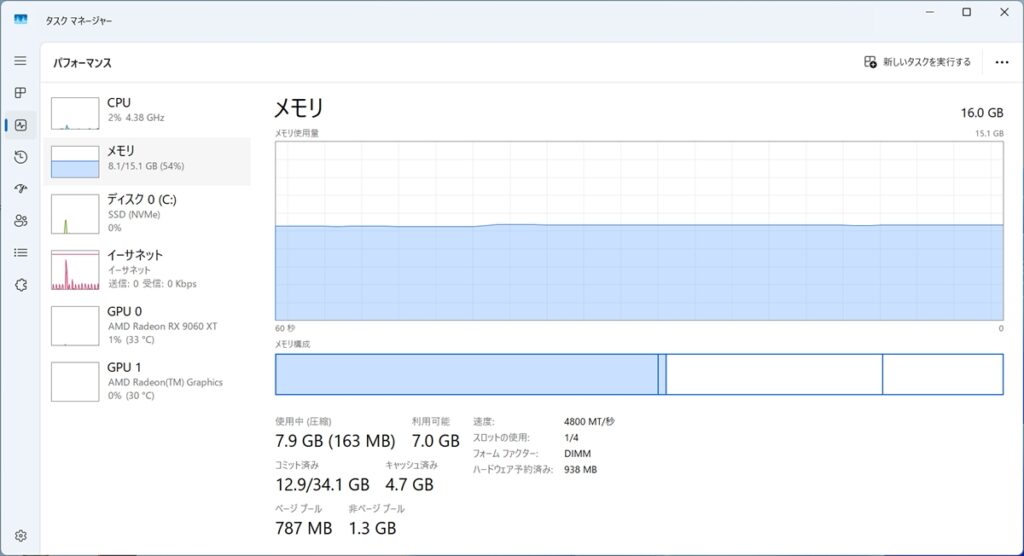Click 新しいタスクを実行する button
1024x556 pixels.
point(917,62)
